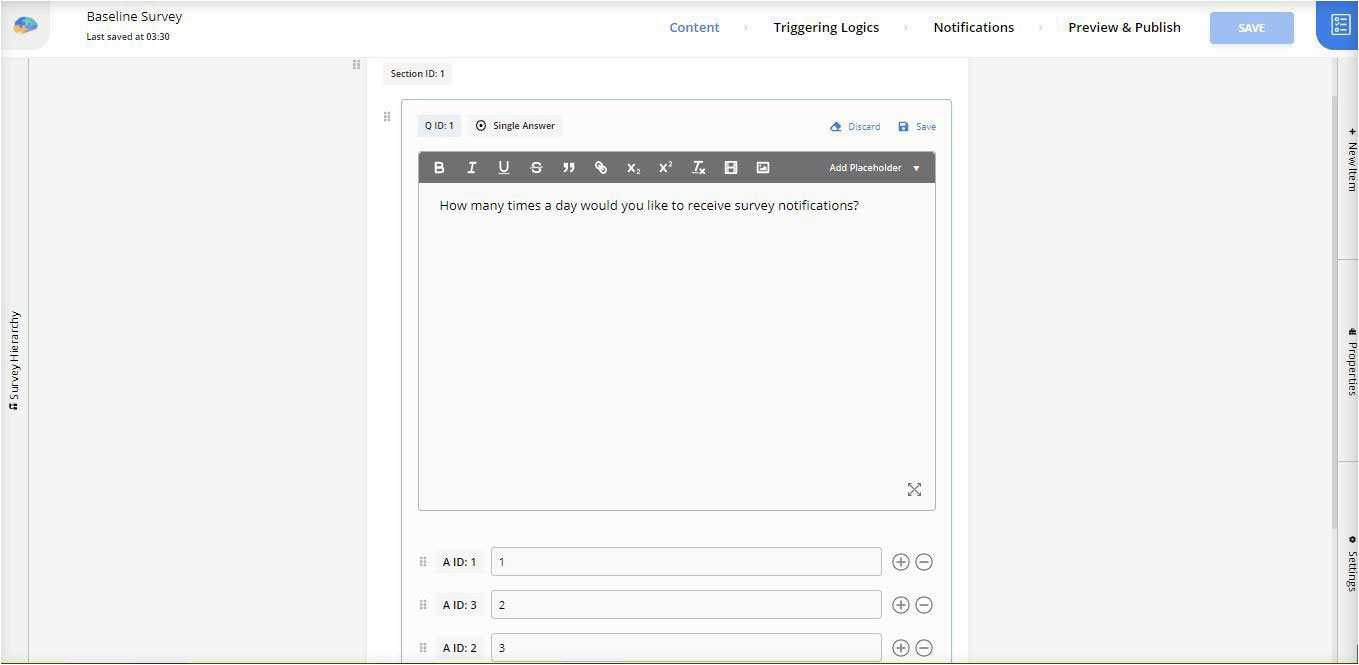This screenshot has width=1359, height=665.
Task: Expand the Survey Hierarchy side panel
Action: point(14,360)
